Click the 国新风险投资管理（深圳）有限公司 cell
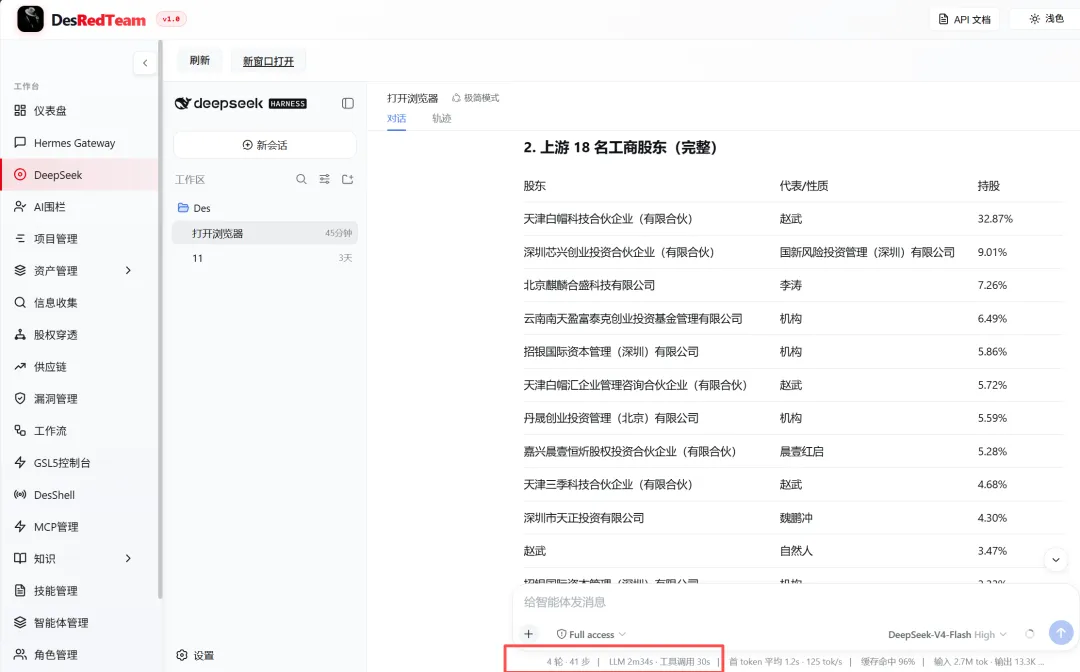The height and width of the screenshot is (672, 1080). click(867, 252)
